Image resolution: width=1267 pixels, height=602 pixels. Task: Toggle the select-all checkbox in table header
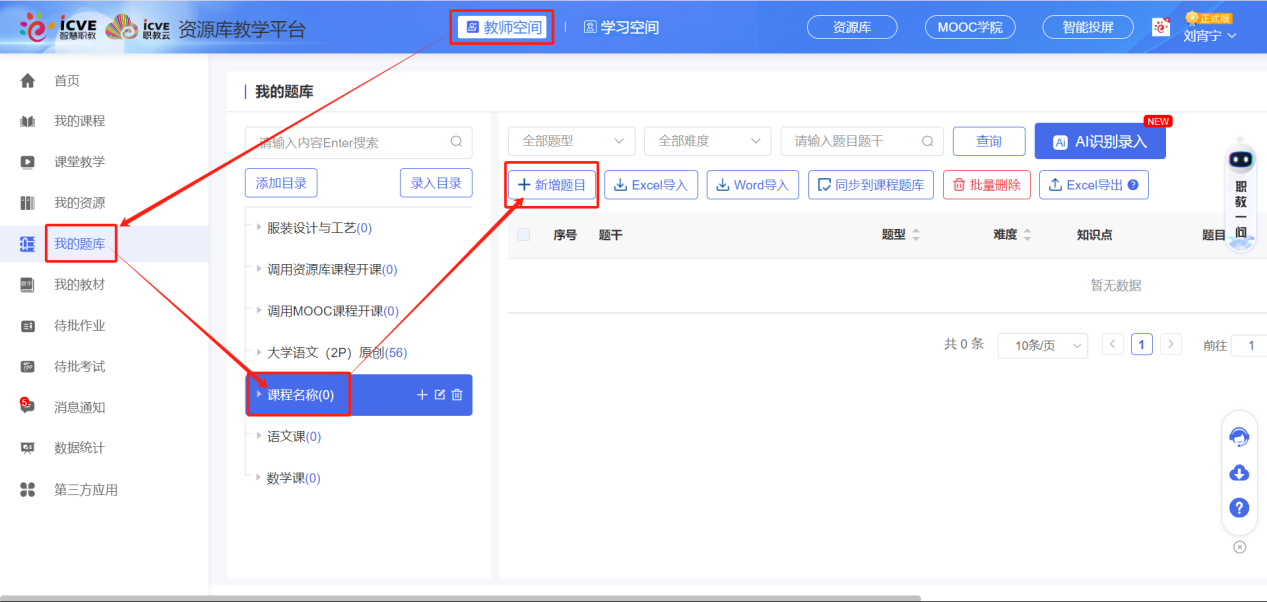[x=524, y=235]
